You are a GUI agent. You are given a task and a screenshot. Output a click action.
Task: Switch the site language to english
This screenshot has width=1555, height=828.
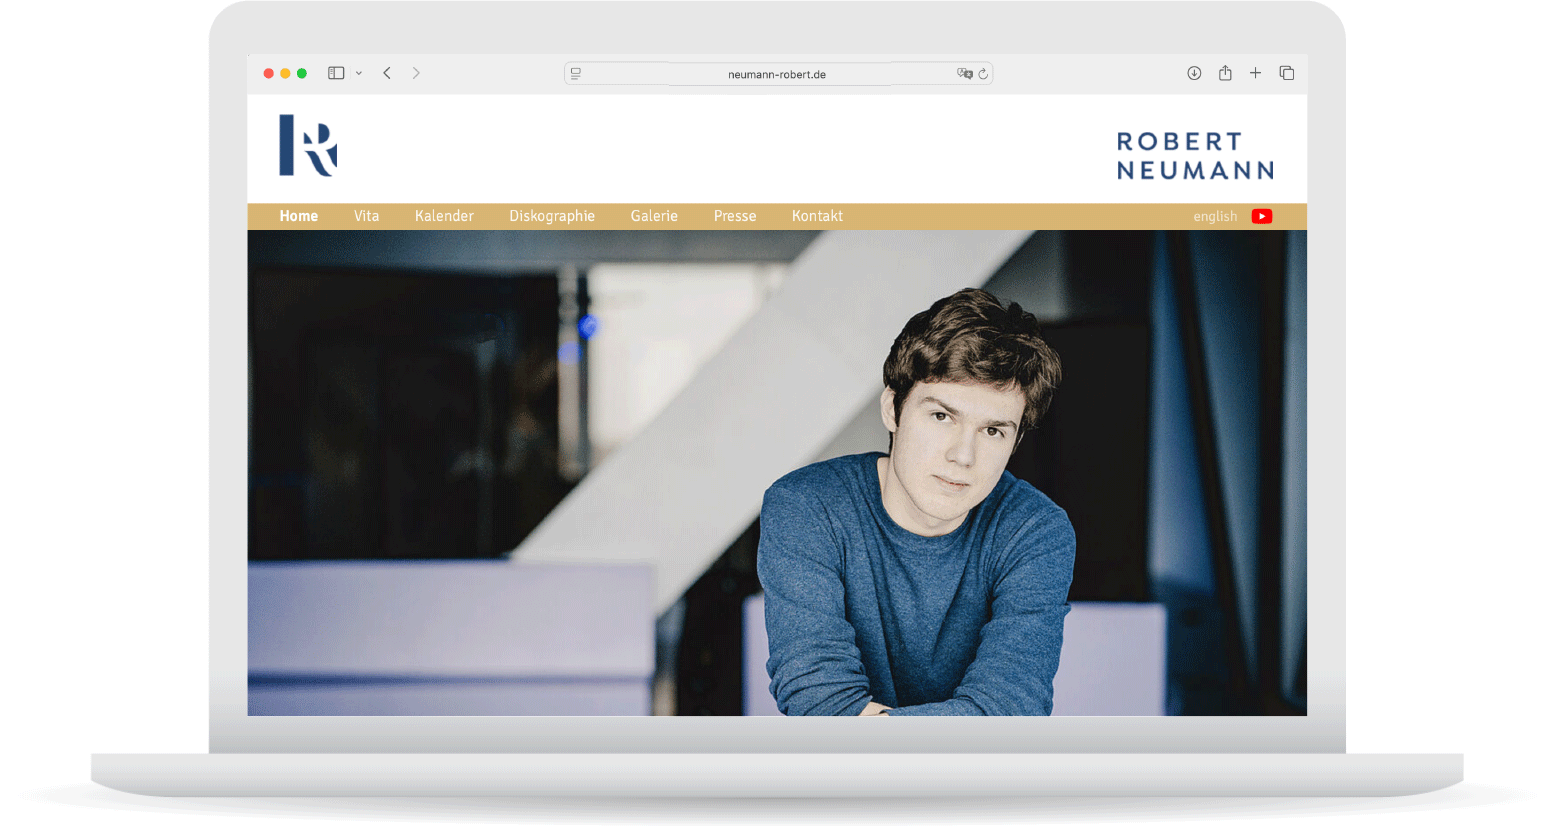point(1215,216)
